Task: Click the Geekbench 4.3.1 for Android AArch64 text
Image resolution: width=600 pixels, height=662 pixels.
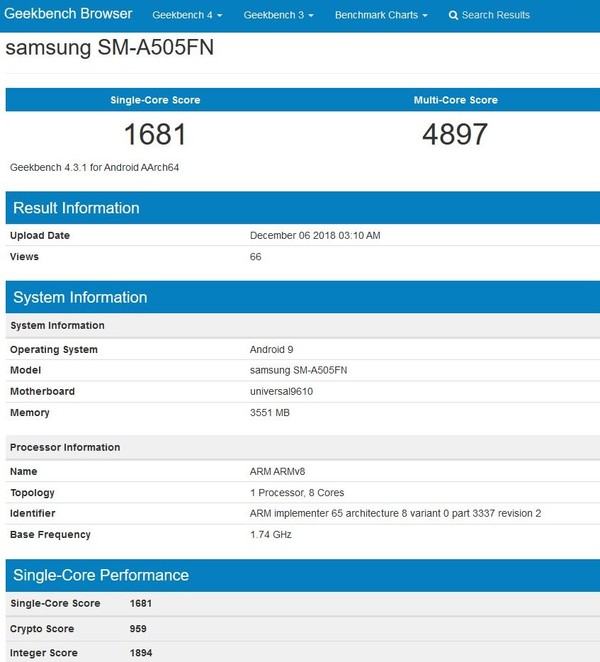Action: (x=94, y=168)
